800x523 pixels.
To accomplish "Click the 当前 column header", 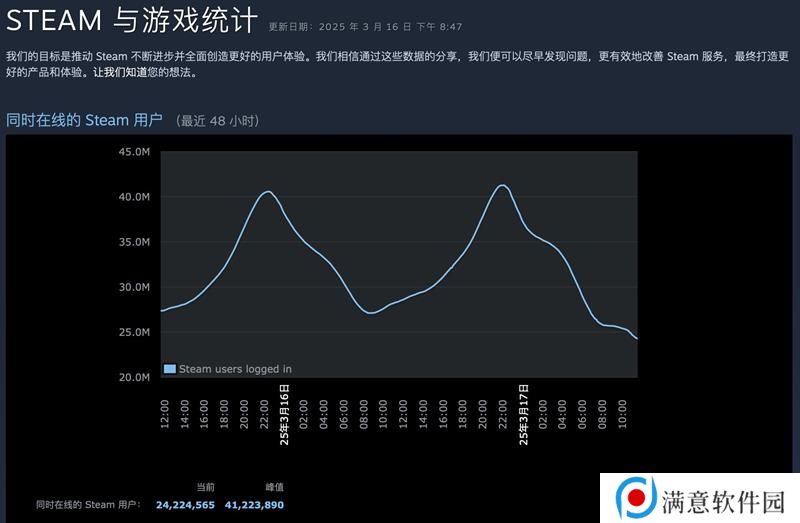I will pyautogui.click(x=206, y=487).
